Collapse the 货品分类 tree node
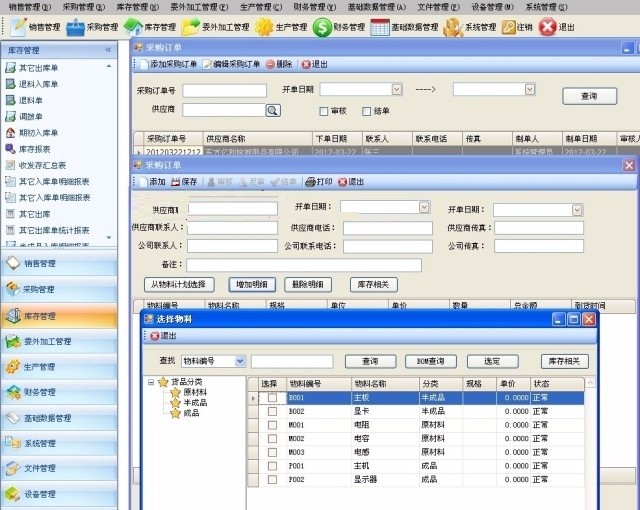Screen dimensions: 640x510 [x=151, y=382]
